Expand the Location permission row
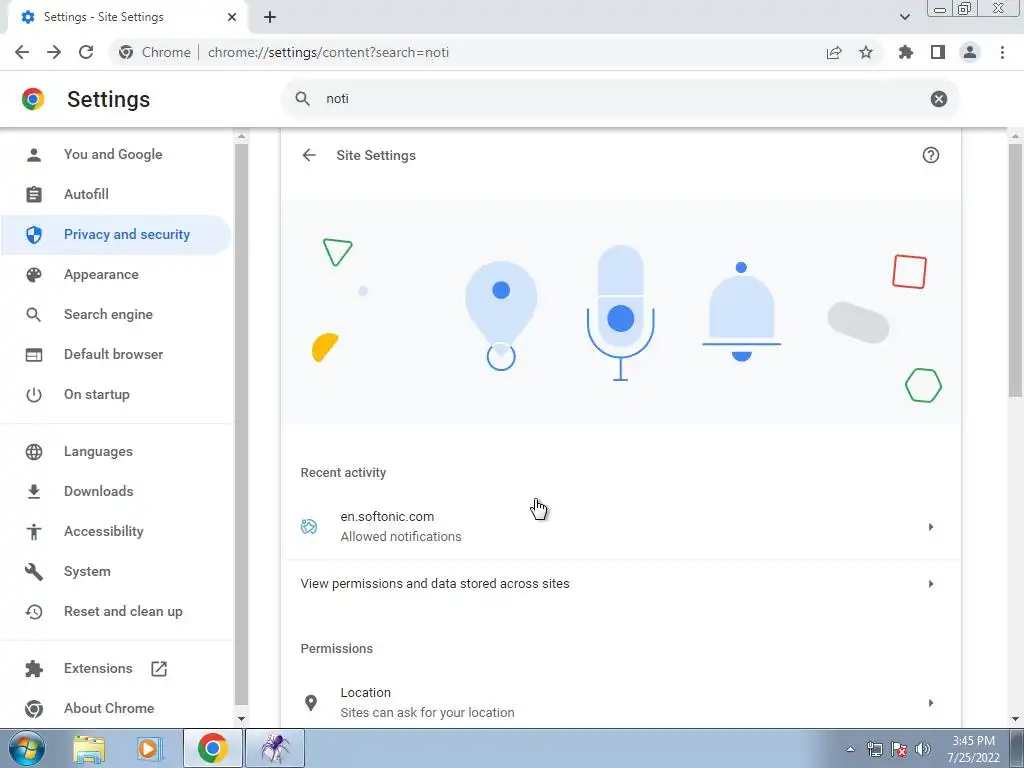The width and height of the screenshot is (1024, 768). pos(931,703)
